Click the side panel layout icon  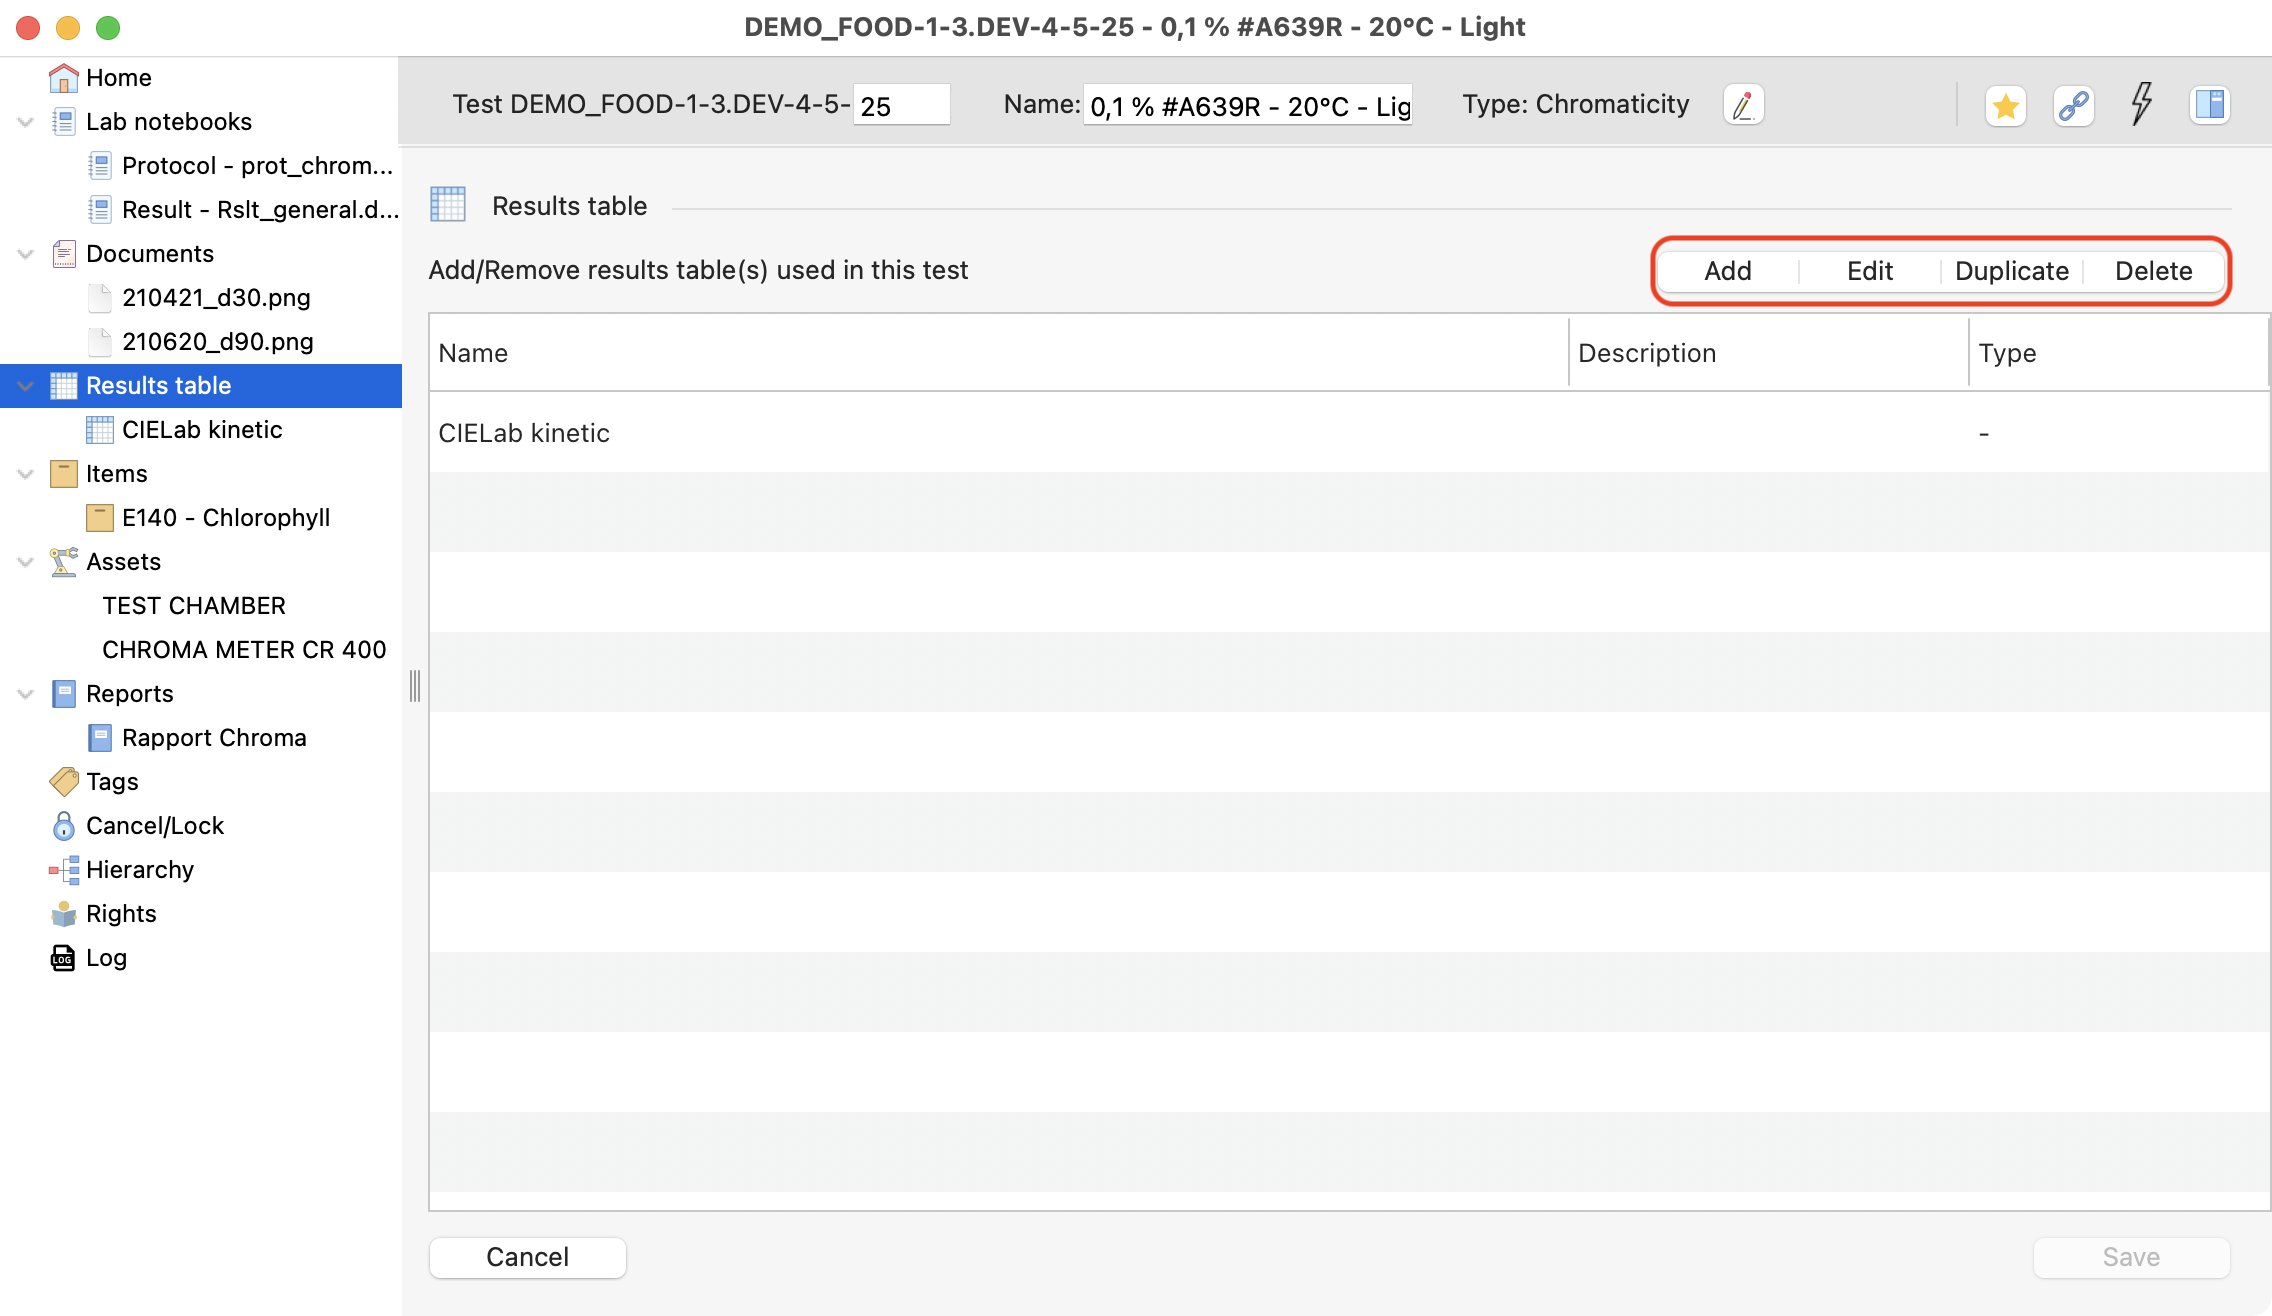click(x=2210, y=105)
